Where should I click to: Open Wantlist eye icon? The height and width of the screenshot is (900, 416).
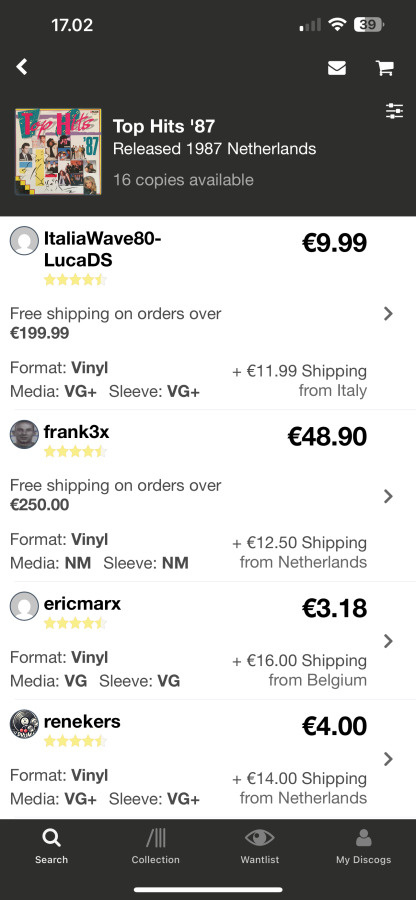tap(259, 839)
